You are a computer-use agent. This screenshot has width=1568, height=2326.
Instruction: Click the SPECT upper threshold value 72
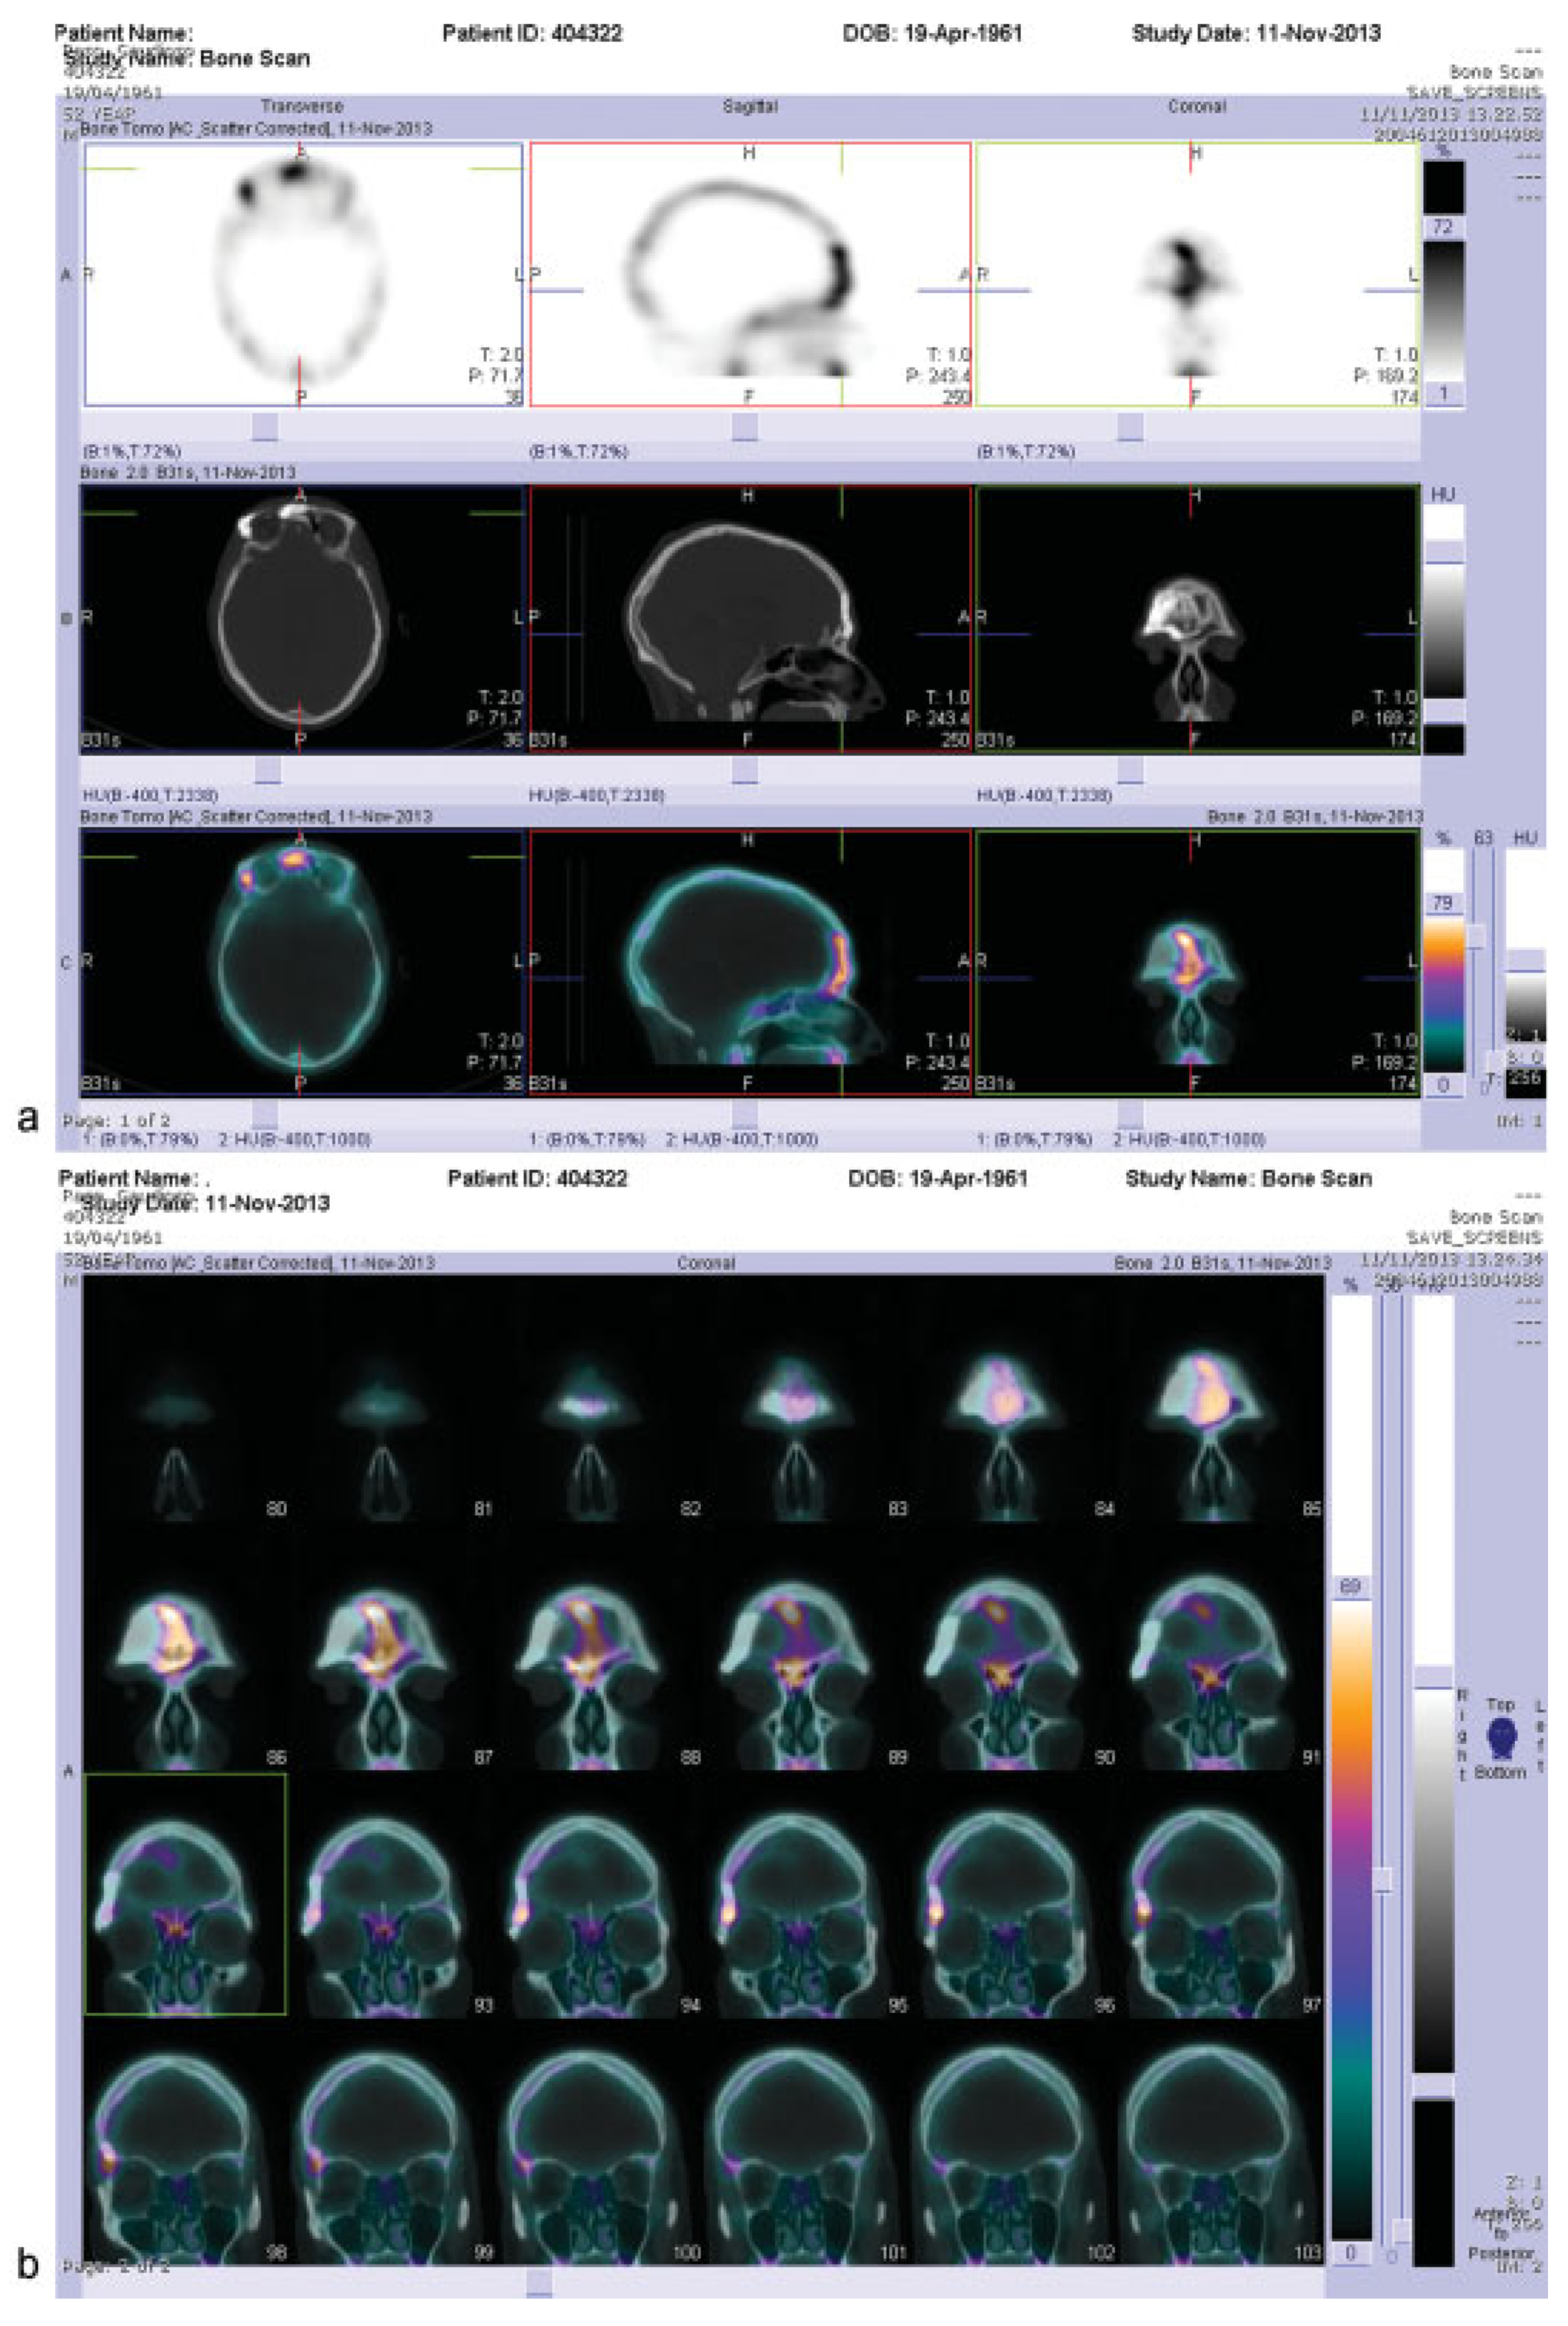click(x=1443, y=227)
